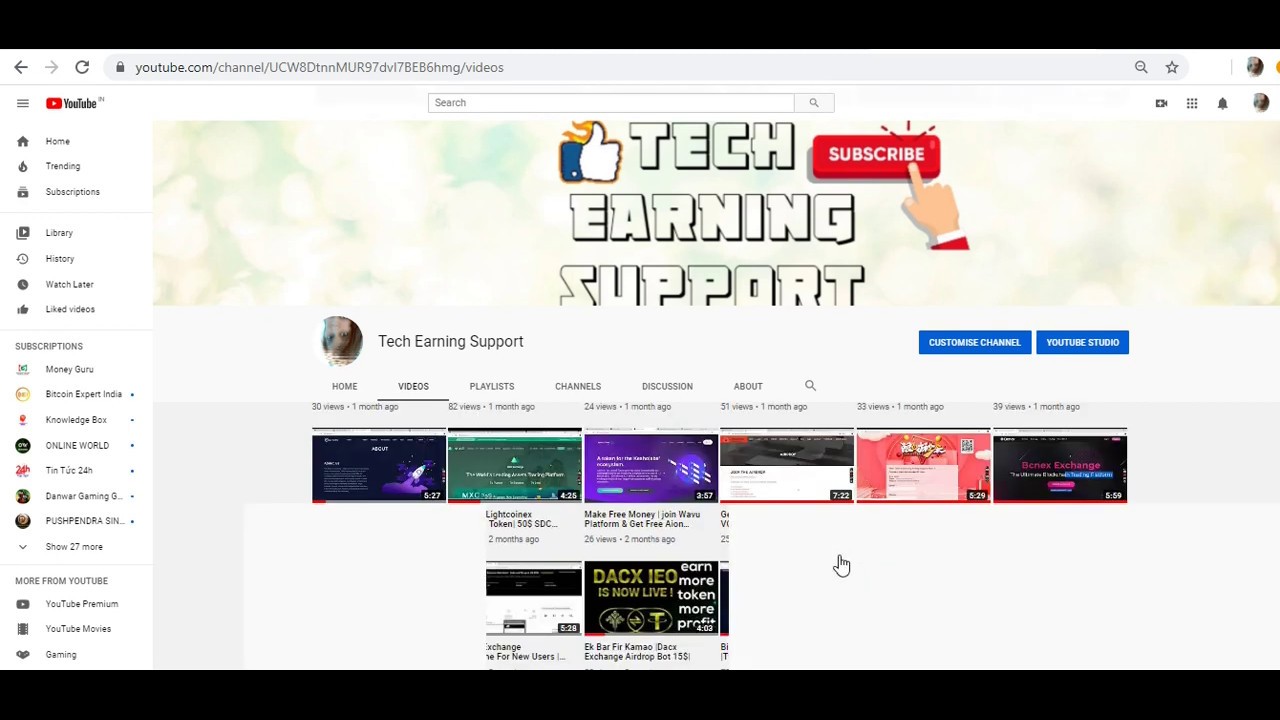Open the Ek Bar Fir Kamao Dacx title
1280x720 pixels.
pyautogui.click(x=637, y=652)
